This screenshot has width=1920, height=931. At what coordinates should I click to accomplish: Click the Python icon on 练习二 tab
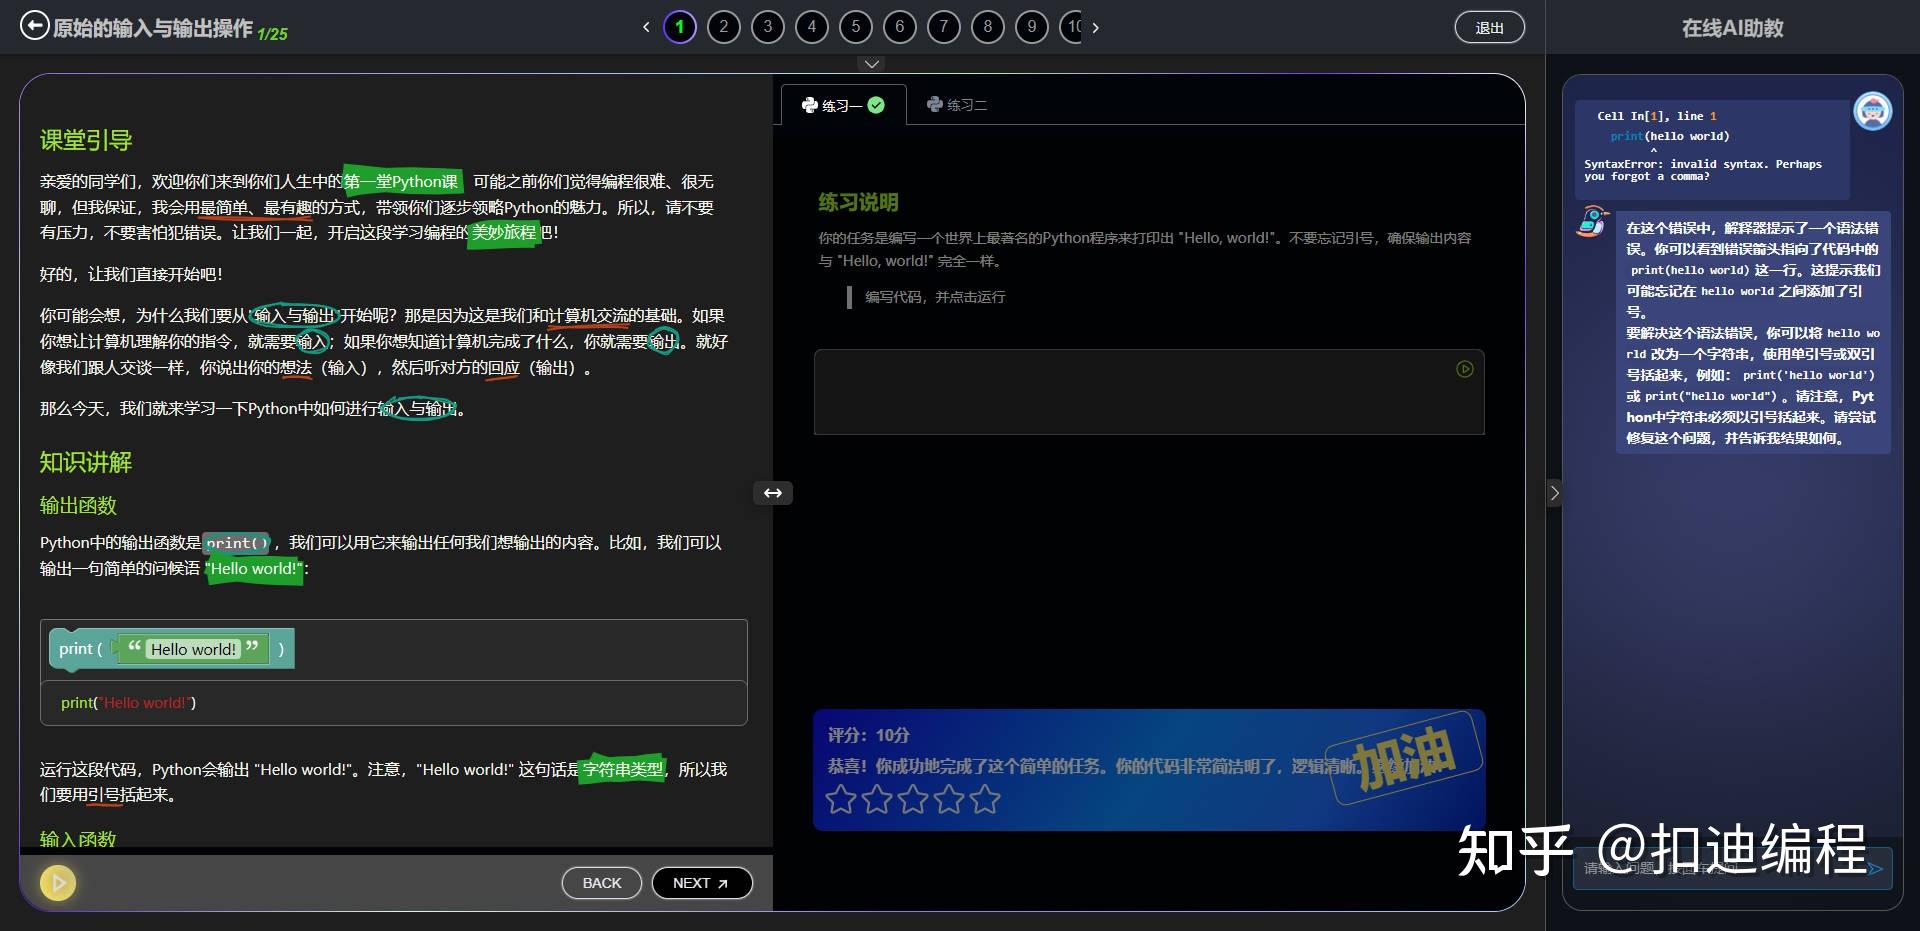tap(935, 104)
